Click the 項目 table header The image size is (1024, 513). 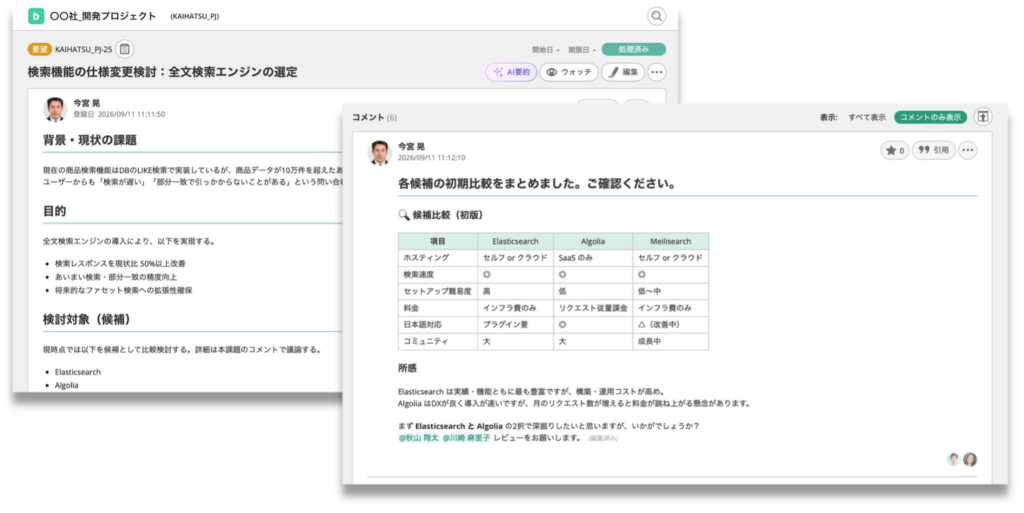point(438,241)
